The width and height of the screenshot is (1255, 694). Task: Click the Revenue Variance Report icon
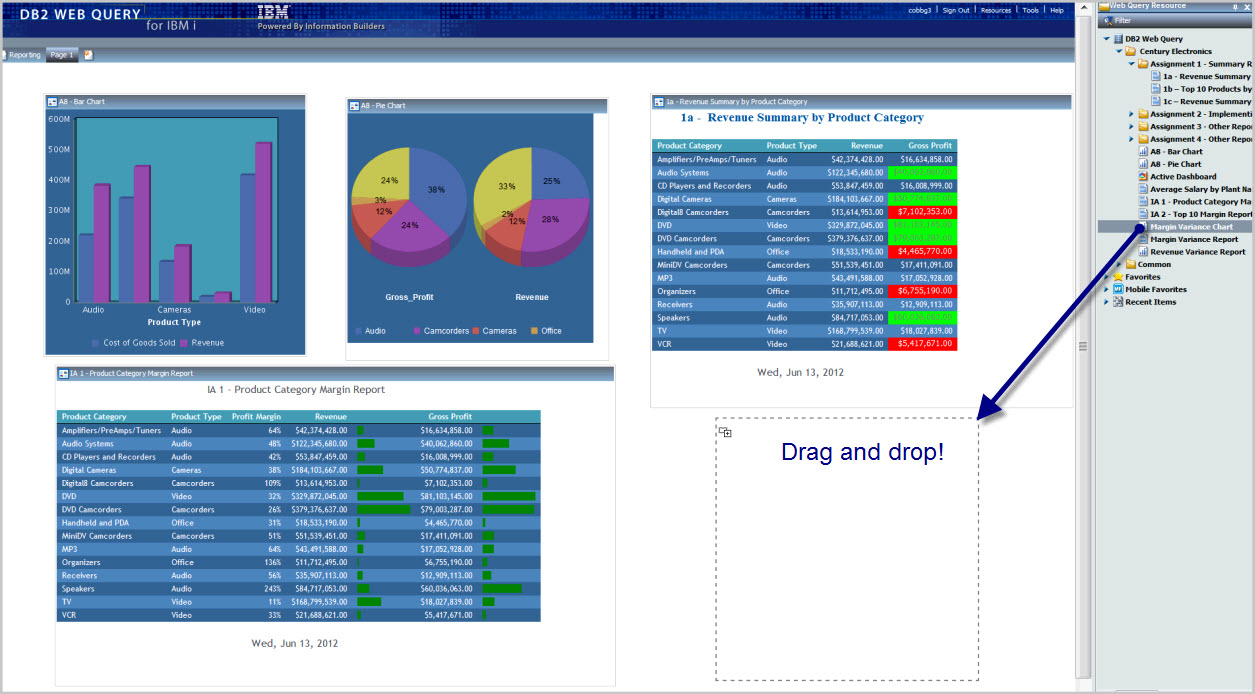click(x=1143, y=252)
